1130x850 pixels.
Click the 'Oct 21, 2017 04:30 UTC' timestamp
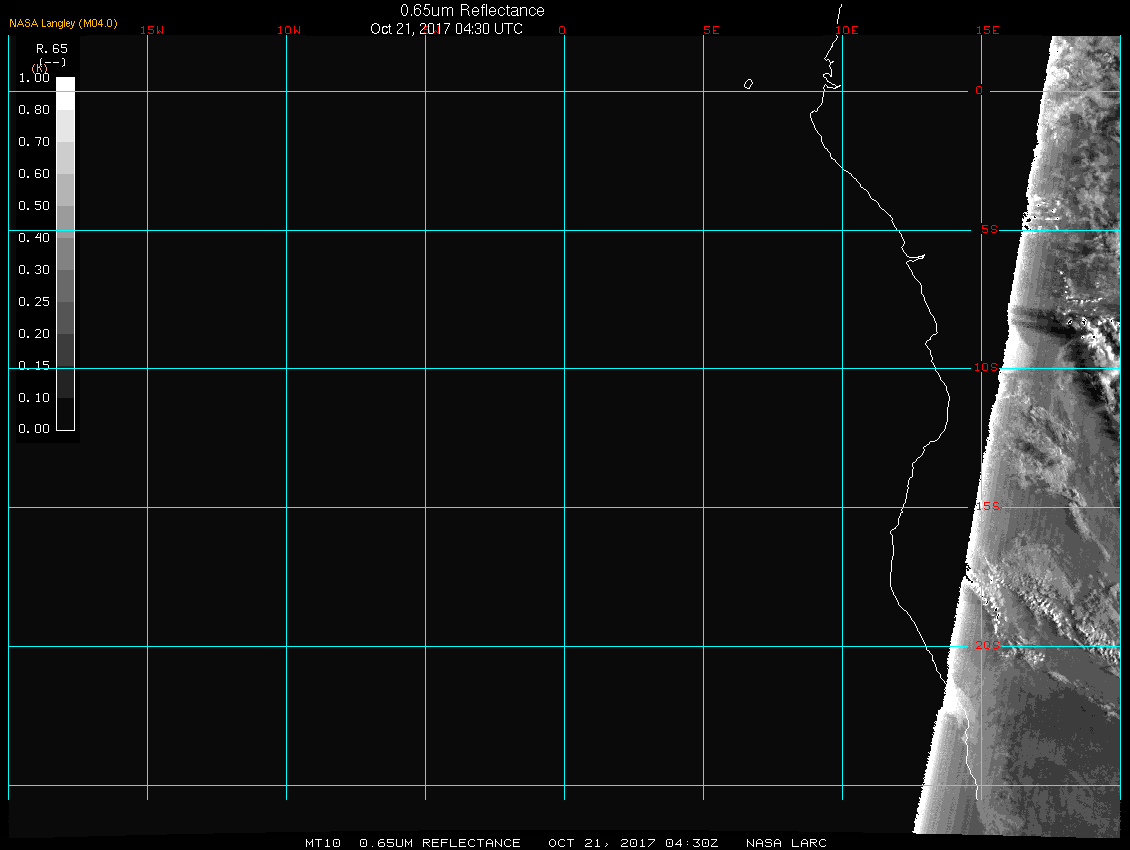click(x=446, y=29)
